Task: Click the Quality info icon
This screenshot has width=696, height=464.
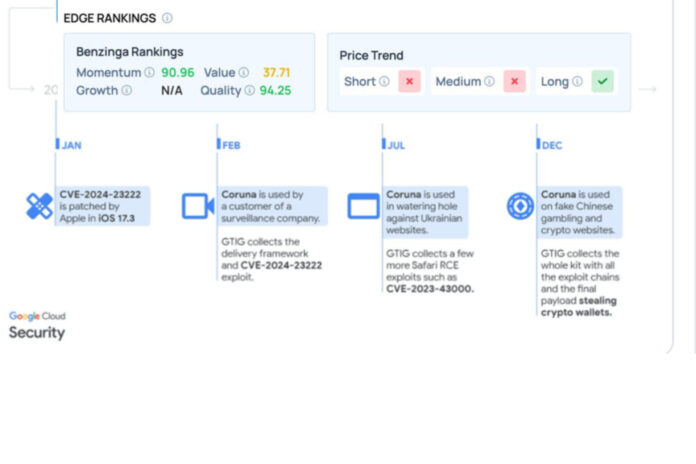Action: click(248, 90)
